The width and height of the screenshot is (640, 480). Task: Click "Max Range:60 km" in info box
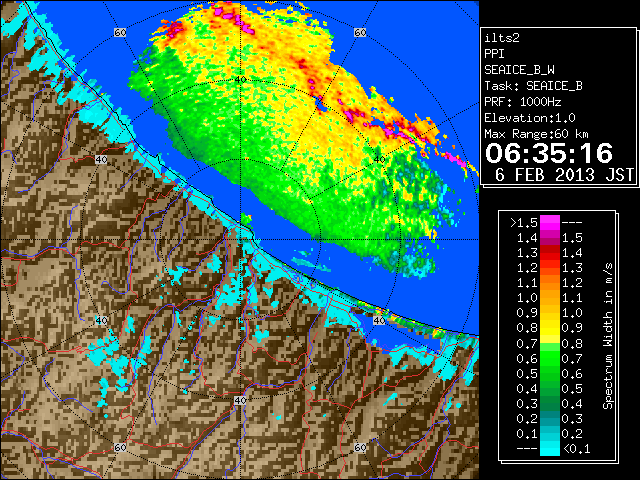[536, 134]
